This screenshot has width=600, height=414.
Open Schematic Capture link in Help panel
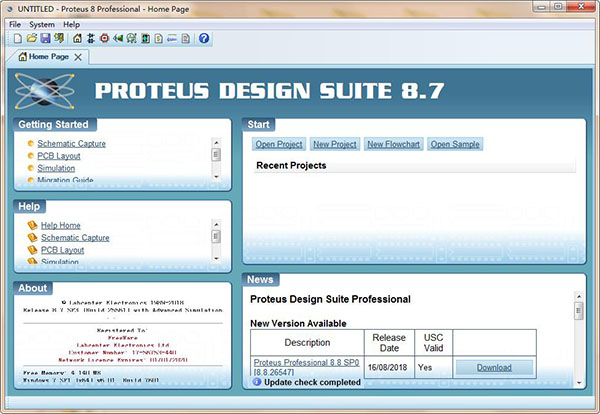pos(75,238)
